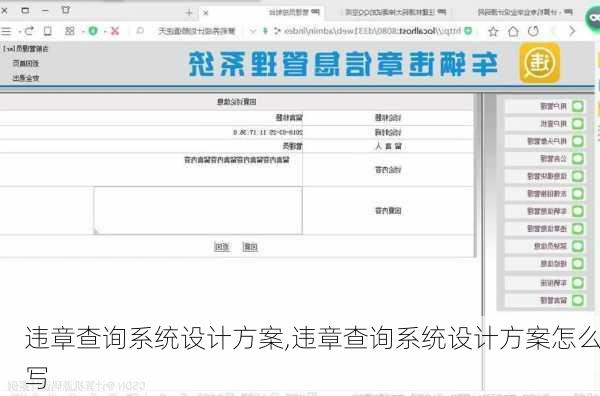Click the green avatar mask icon
This screenshot has width=600, height=396.
coord(593,18)
